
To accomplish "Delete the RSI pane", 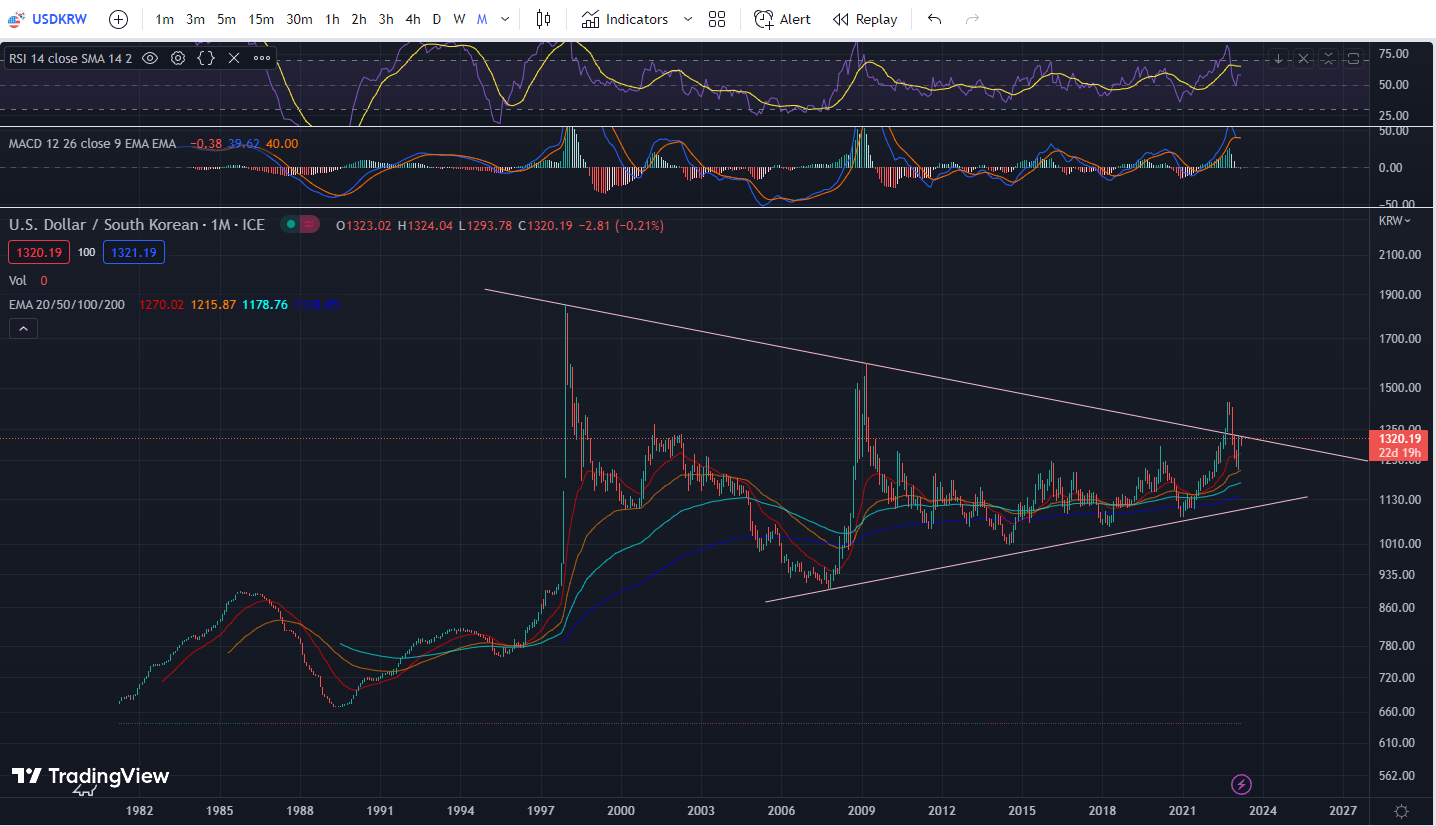I will pyautogui.click(x=1303, y=58).
